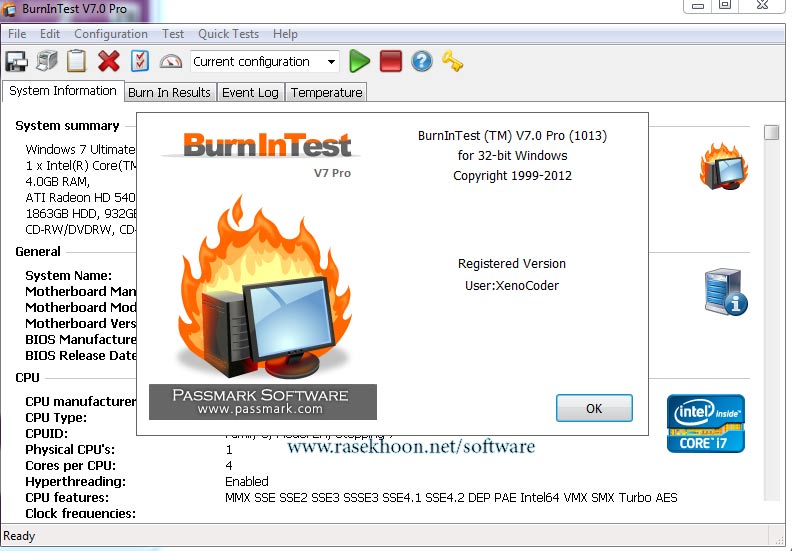Click the 'User:XenoCoder' text in dialog
This screenshot has height=551, width=792.
tap(512, 285)
